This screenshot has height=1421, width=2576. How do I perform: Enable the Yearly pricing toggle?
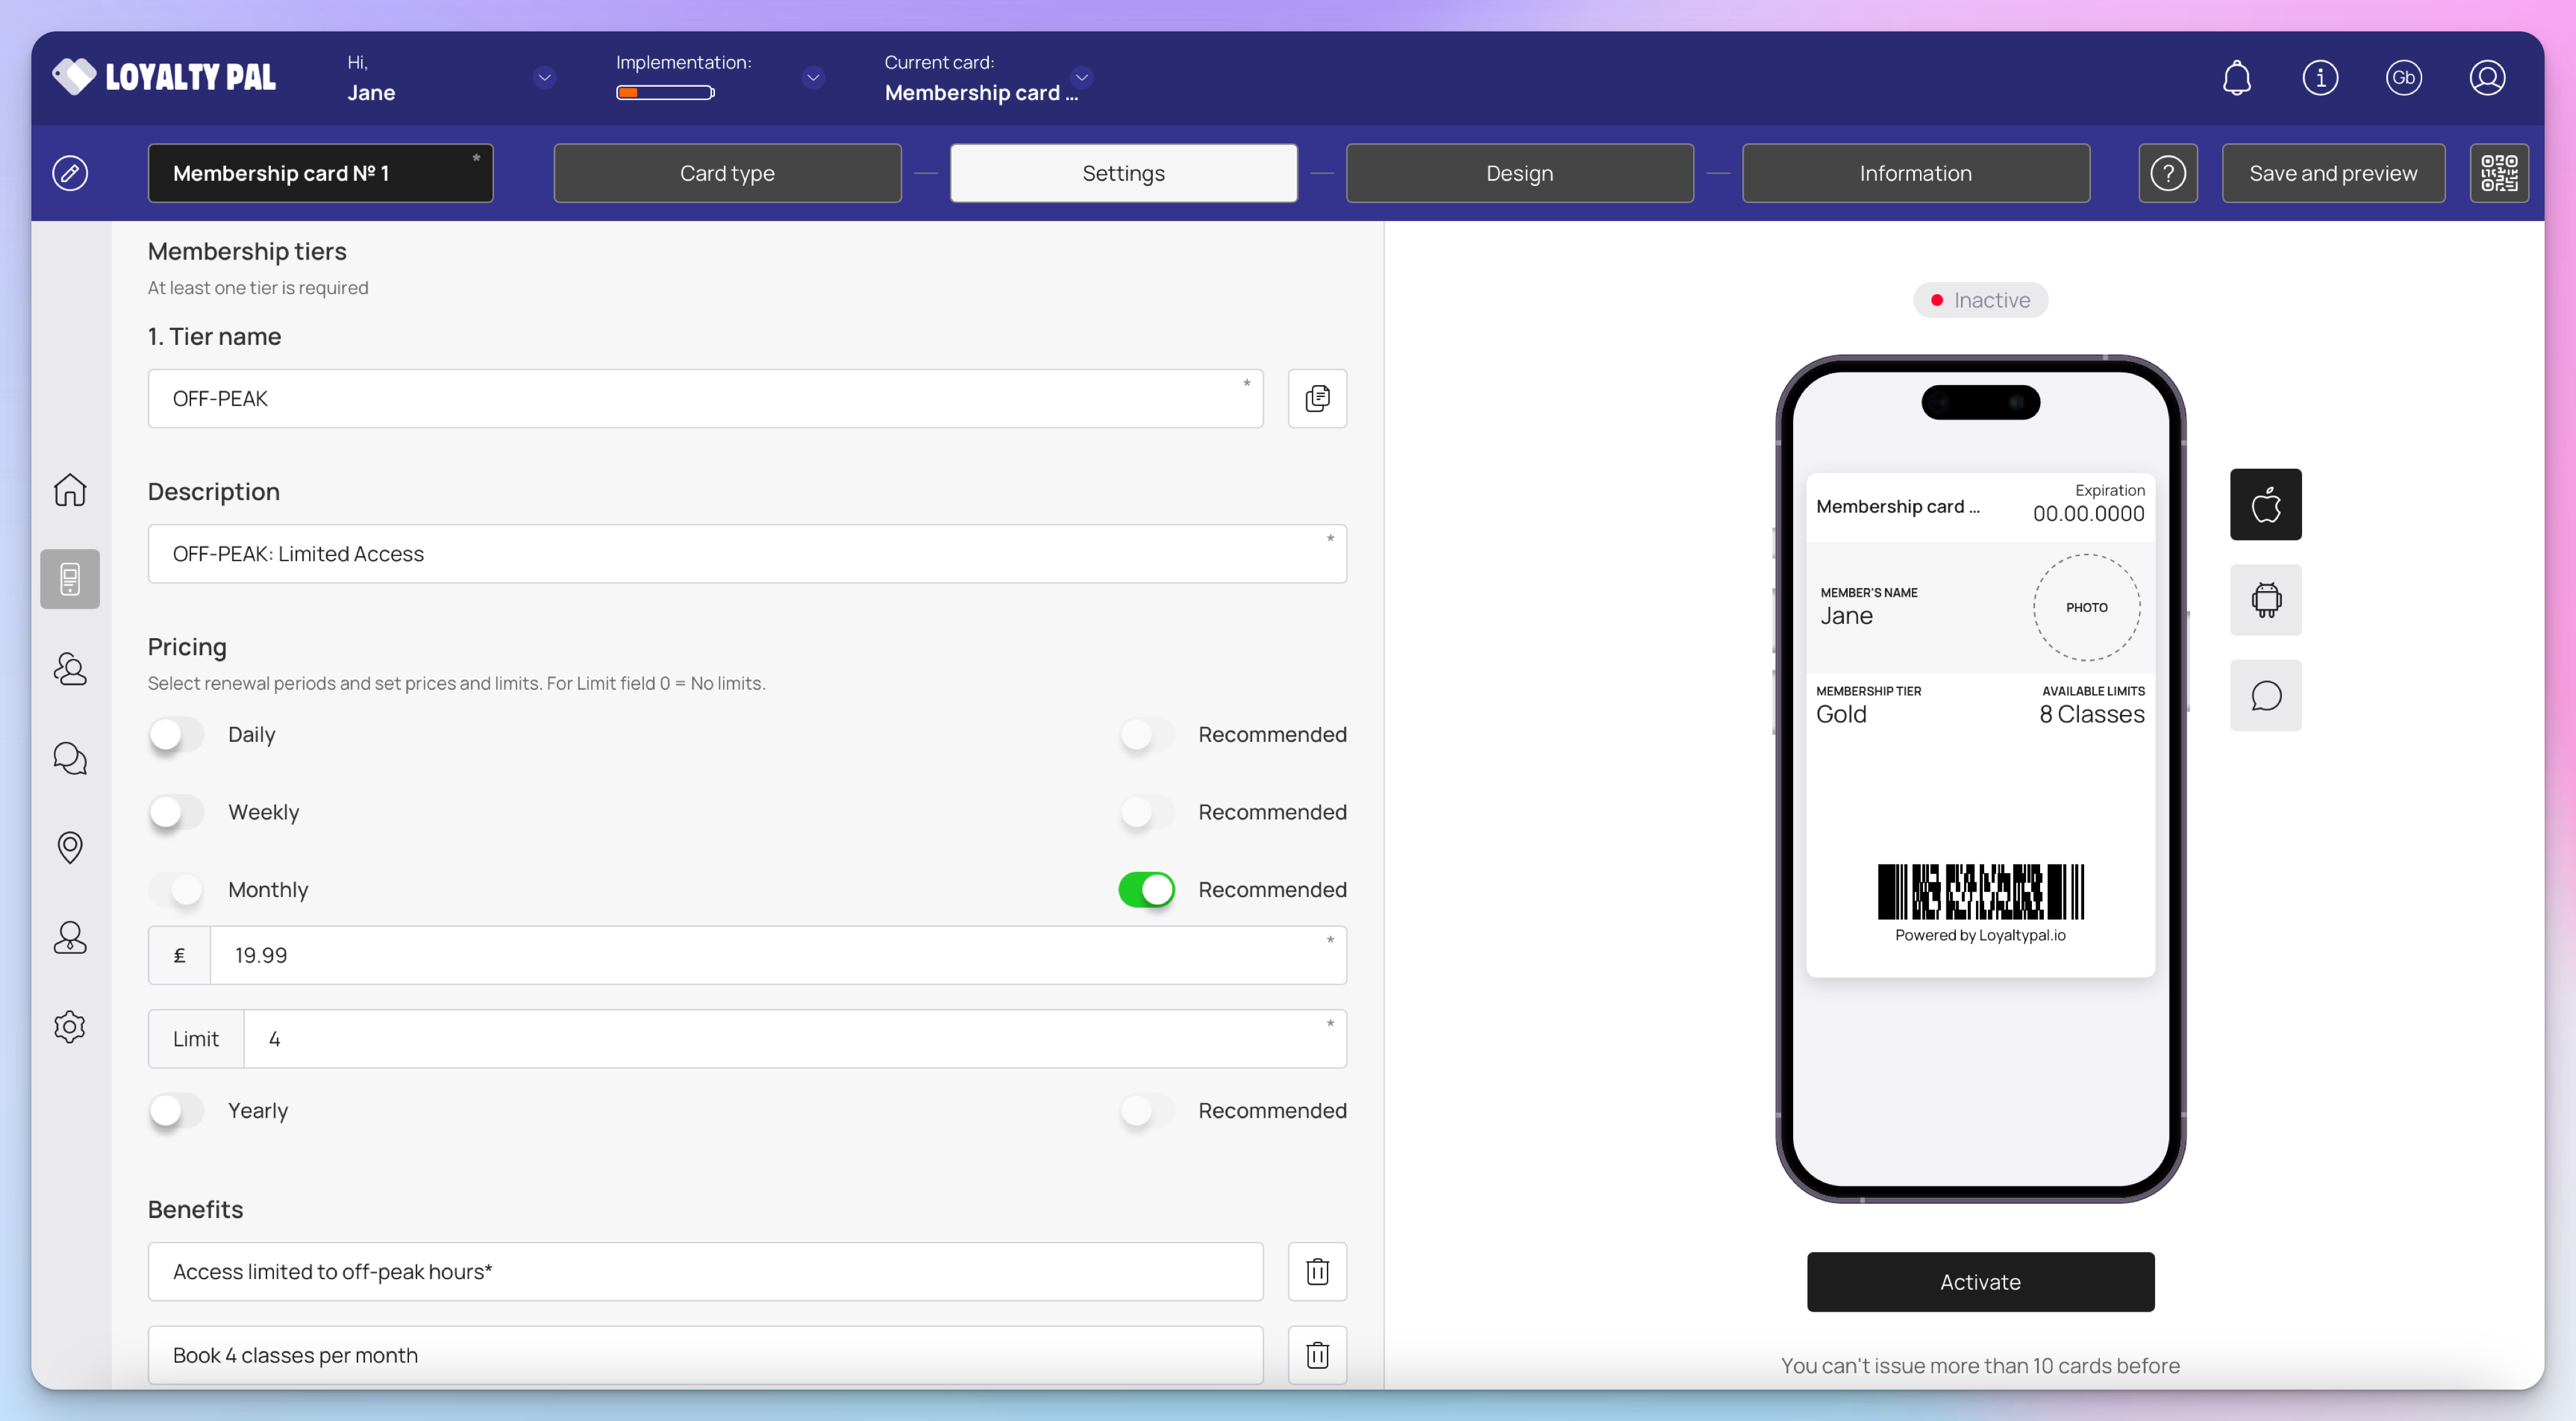point(176,1110)
